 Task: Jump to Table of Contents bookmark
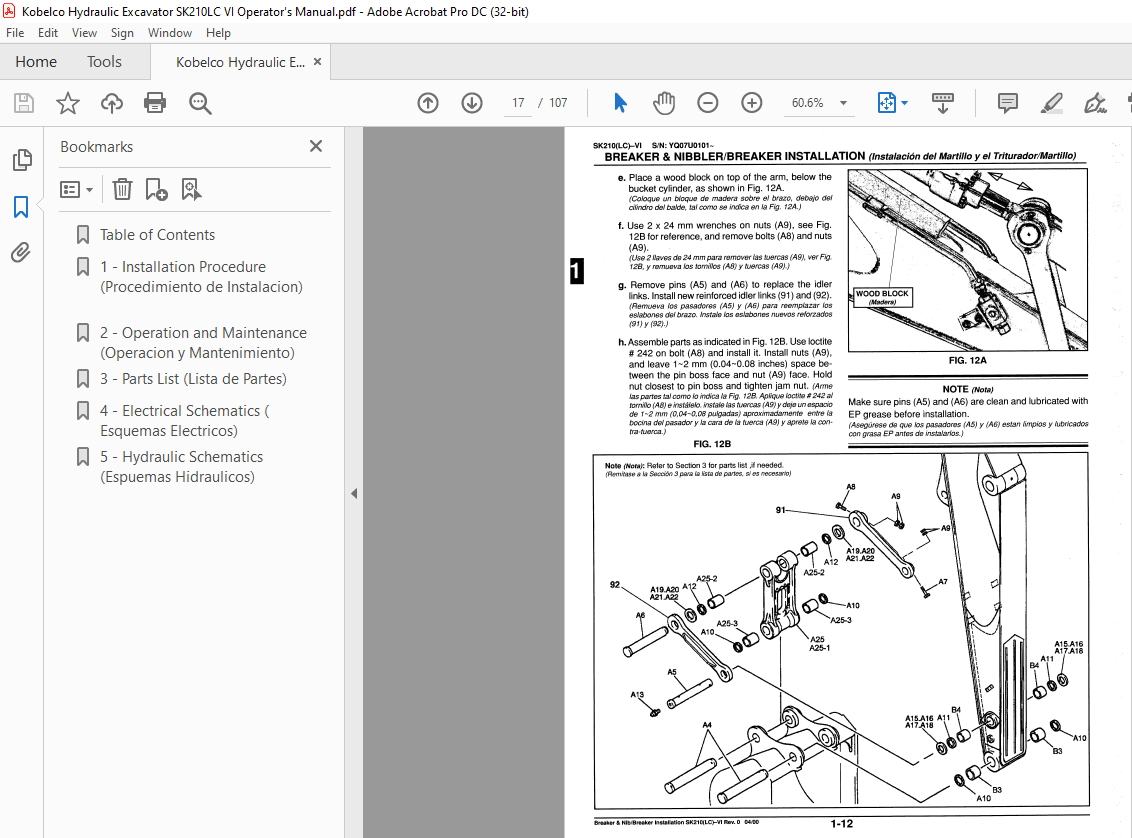[157, 235]
